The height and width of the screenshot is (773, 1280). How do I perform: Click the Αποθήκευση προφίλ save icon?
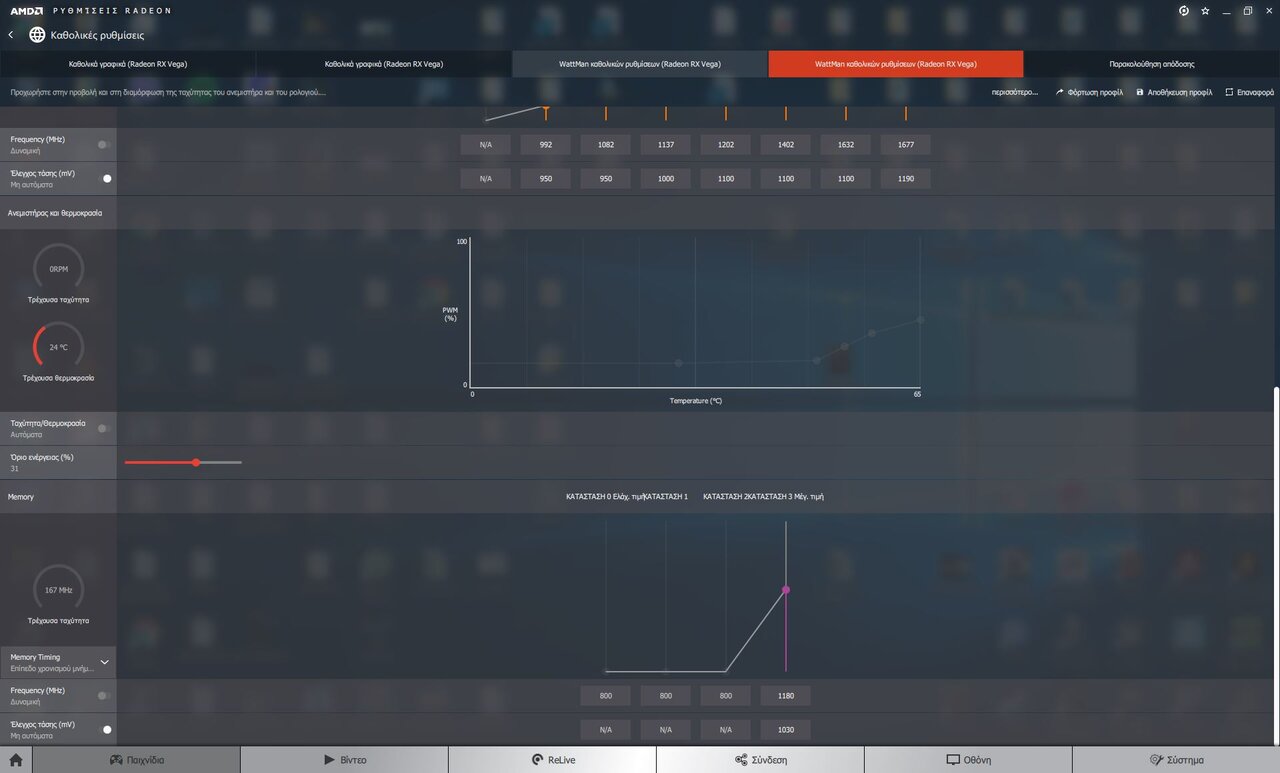coord(1140,92)
